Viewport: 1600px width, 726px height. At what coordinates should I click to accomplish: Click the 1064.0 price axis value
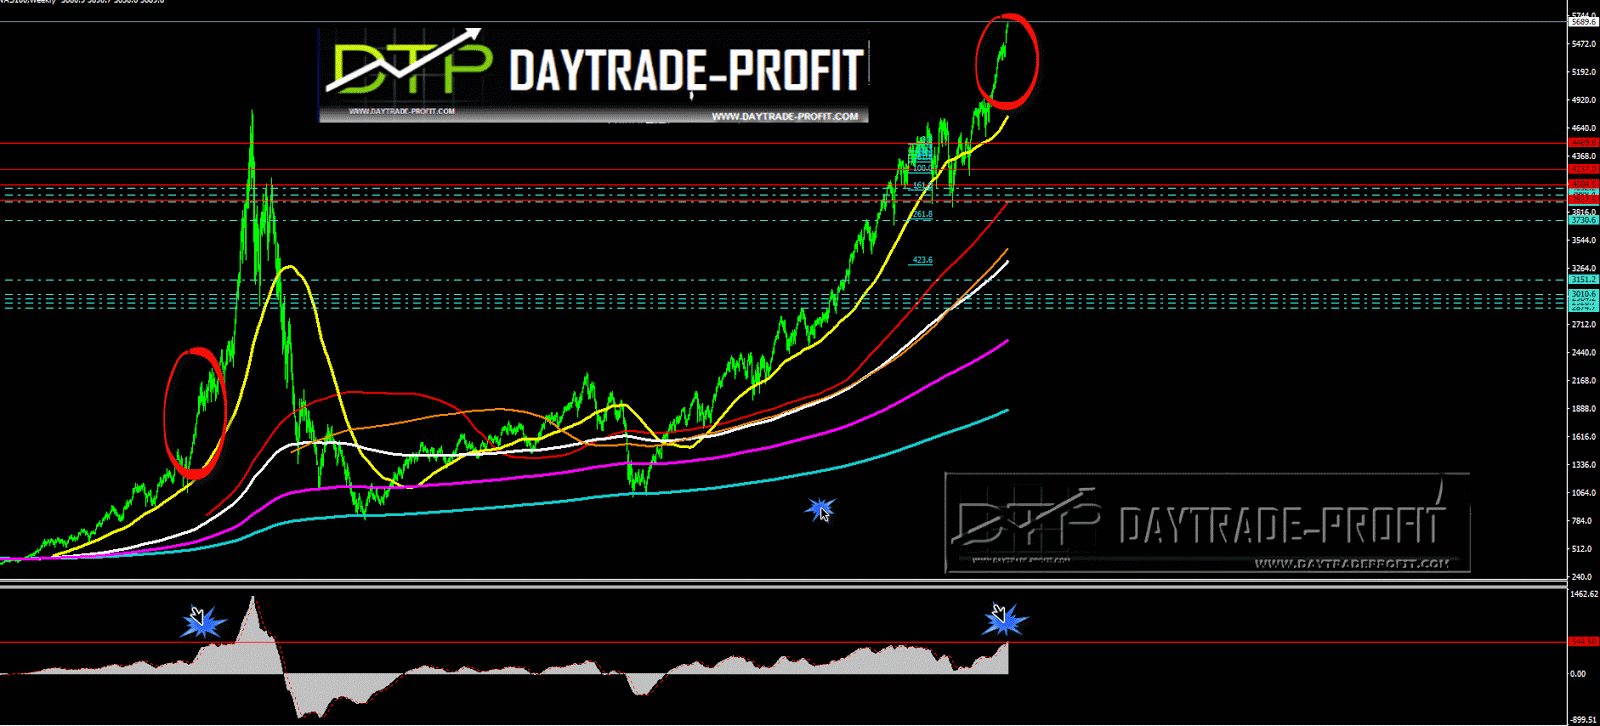point(1583,492)
